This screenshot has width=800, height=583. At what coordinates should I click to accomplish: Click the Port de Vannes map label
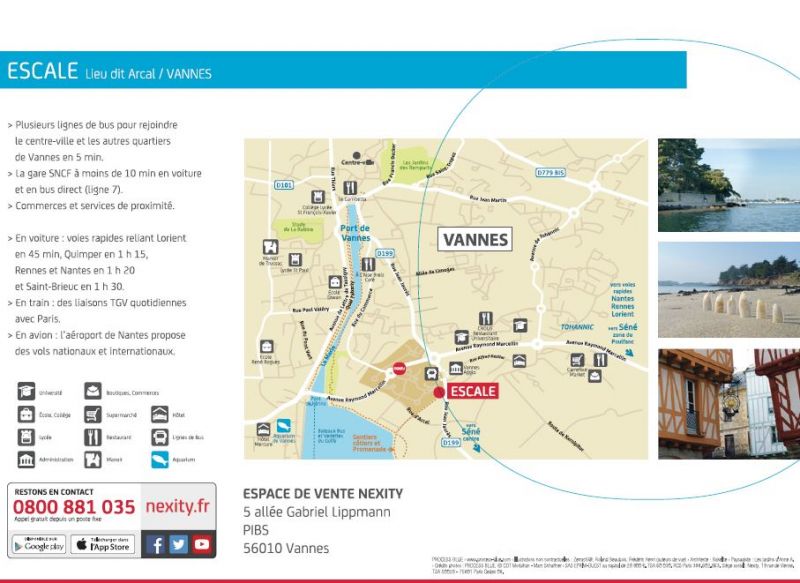click(x=355, y=233)
